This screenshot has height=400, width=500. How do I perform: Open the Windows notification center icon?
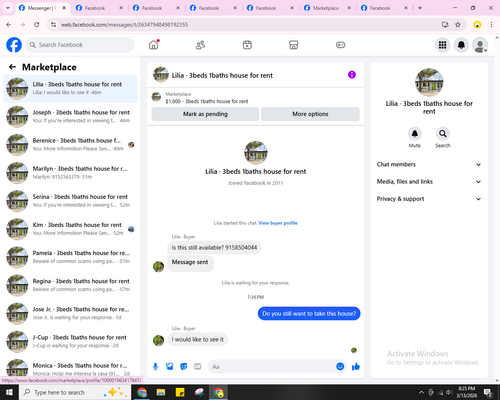[x=488, y=393]
